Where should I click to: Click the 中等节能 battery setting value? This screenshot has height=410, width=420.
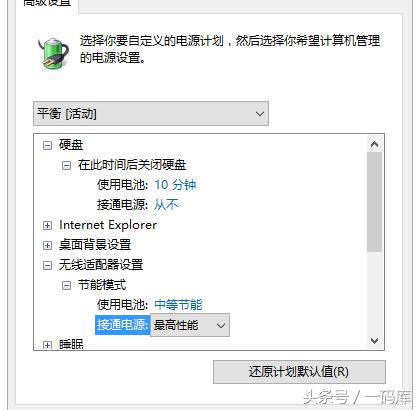pyautogui.click(x=178, y=305)
